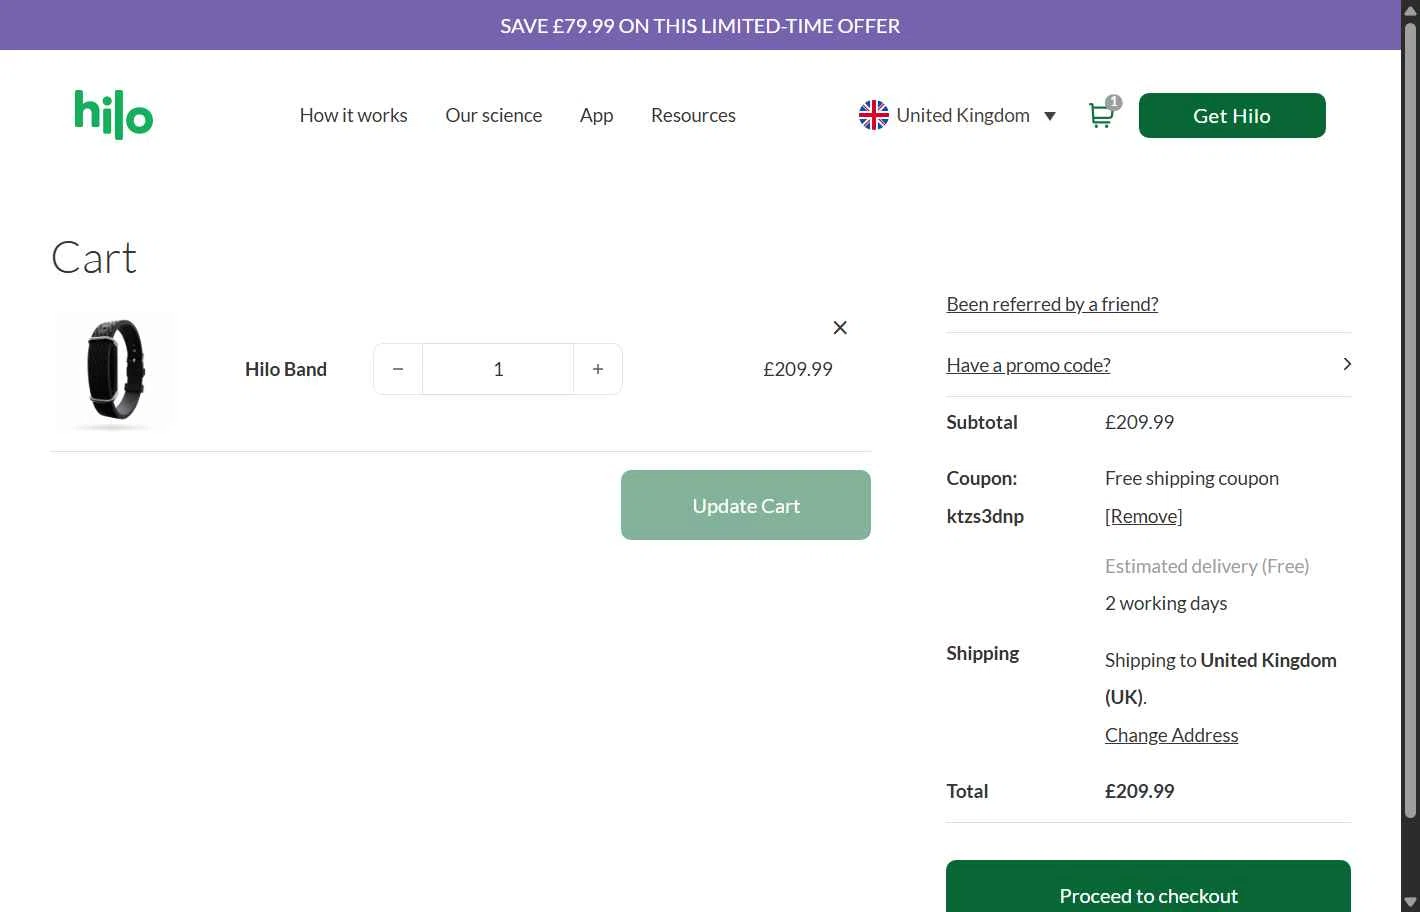Click the Update Cart button

[746, 505]
